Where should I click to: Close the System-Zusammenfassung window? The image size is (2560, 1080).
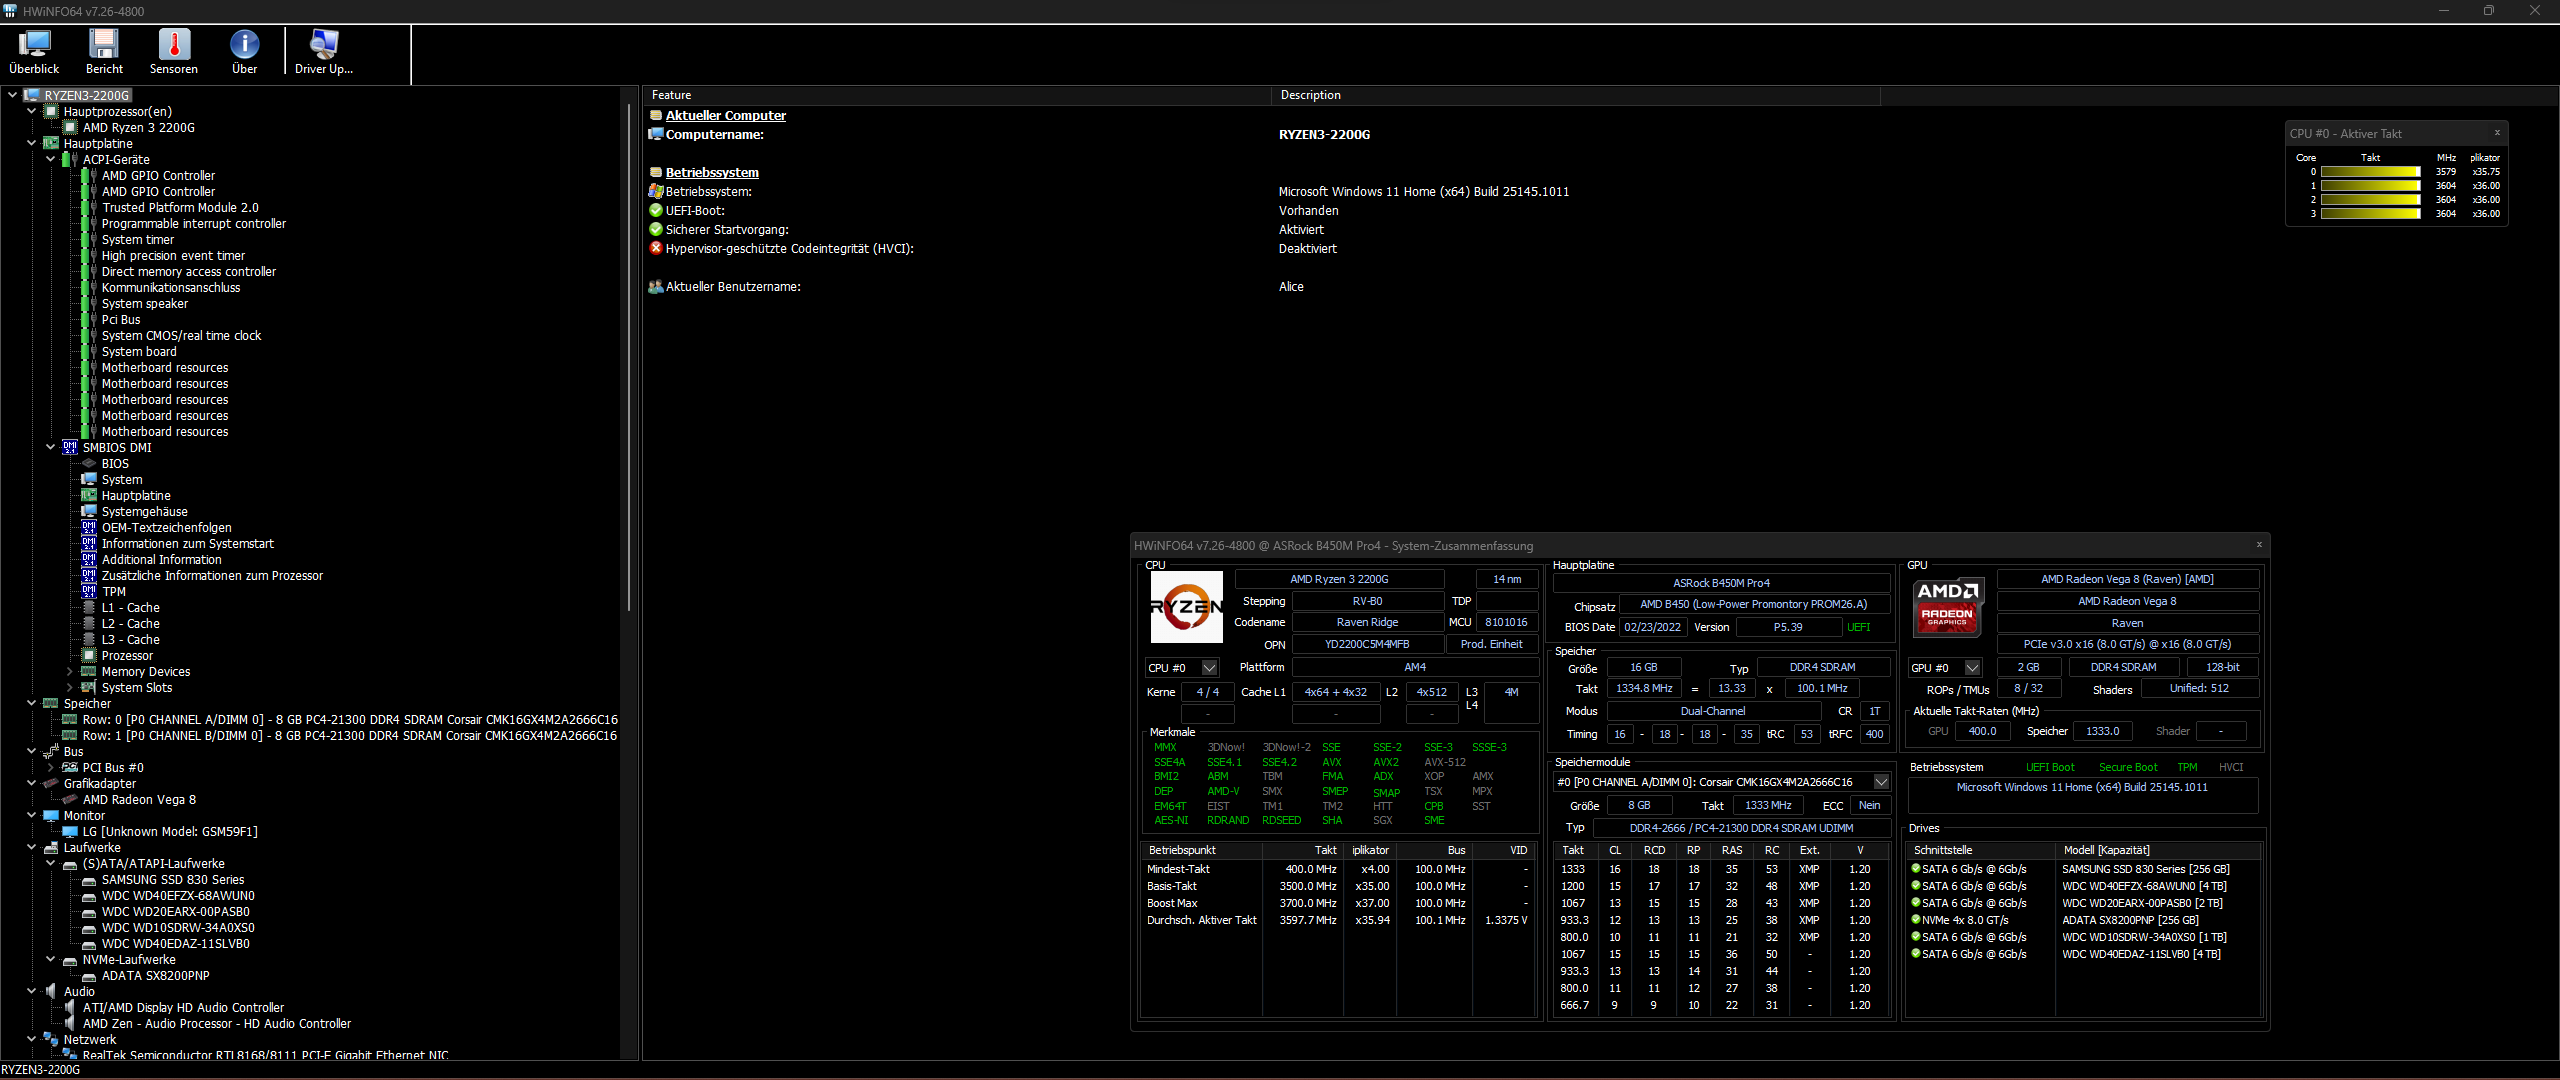tap(2259, 545)
